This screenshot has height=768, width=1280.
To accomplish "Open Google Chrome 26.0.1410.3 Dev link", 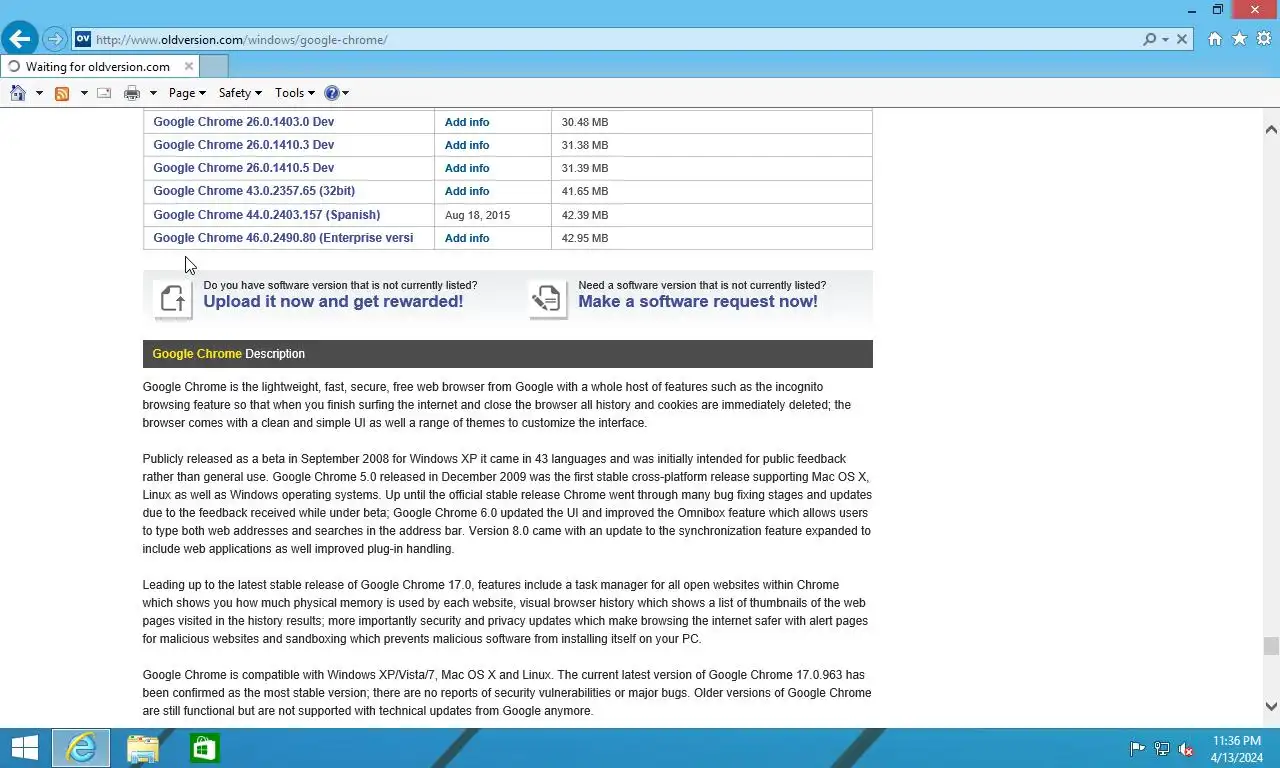I will coord(244,145).
